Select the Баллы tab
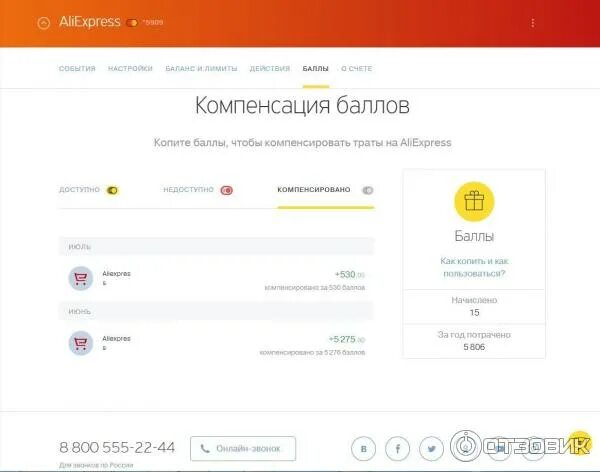The width and height of the screenshot is (600, 472). click(315, 69)
